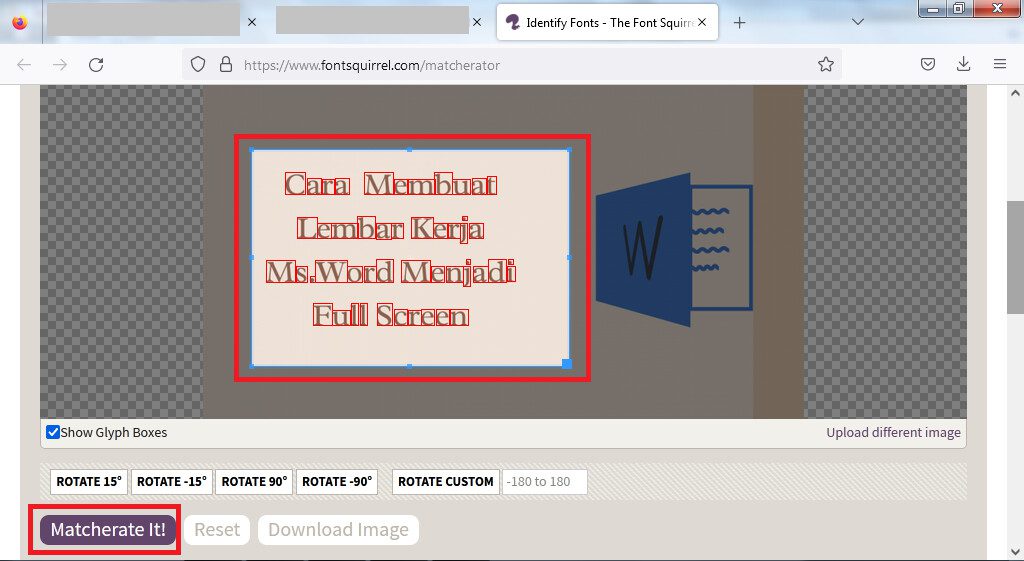Close the first blank browser tab
Image resolution: width=1024 pixels, height=561 pixels.
click(252, 22)
